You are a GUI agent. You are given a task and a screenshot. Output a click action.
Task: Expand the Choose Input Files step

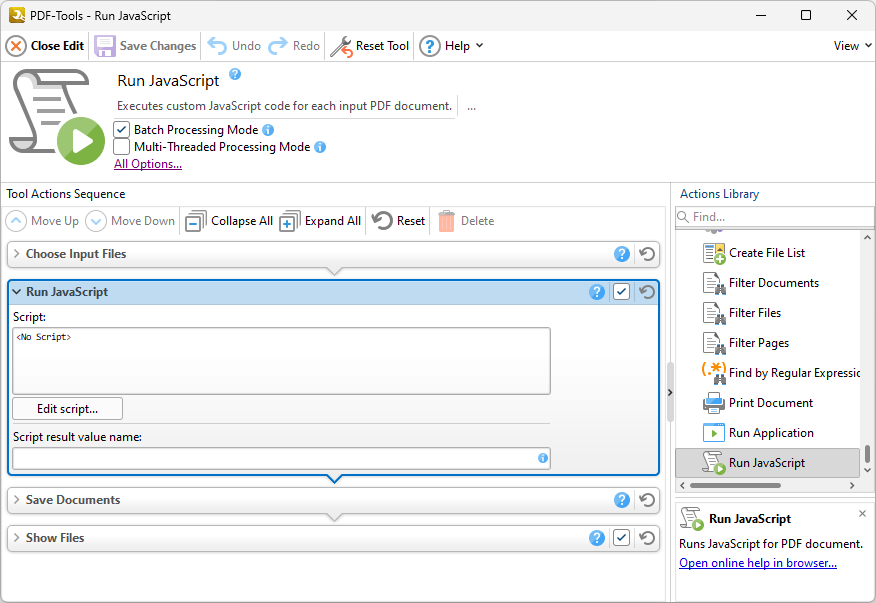coord(17,254)
